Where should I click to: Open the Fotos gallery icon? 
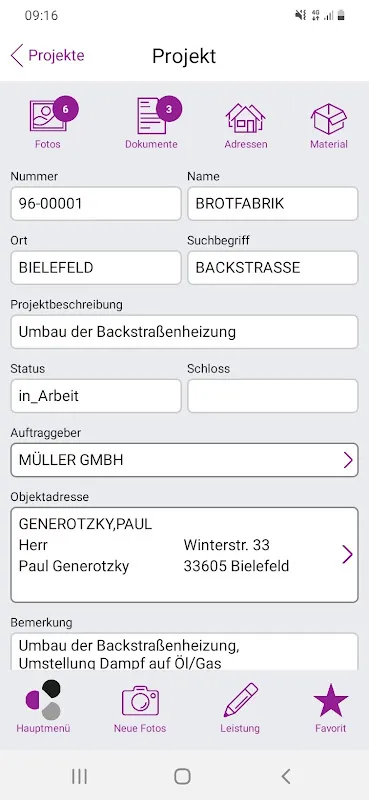point(48,117)
